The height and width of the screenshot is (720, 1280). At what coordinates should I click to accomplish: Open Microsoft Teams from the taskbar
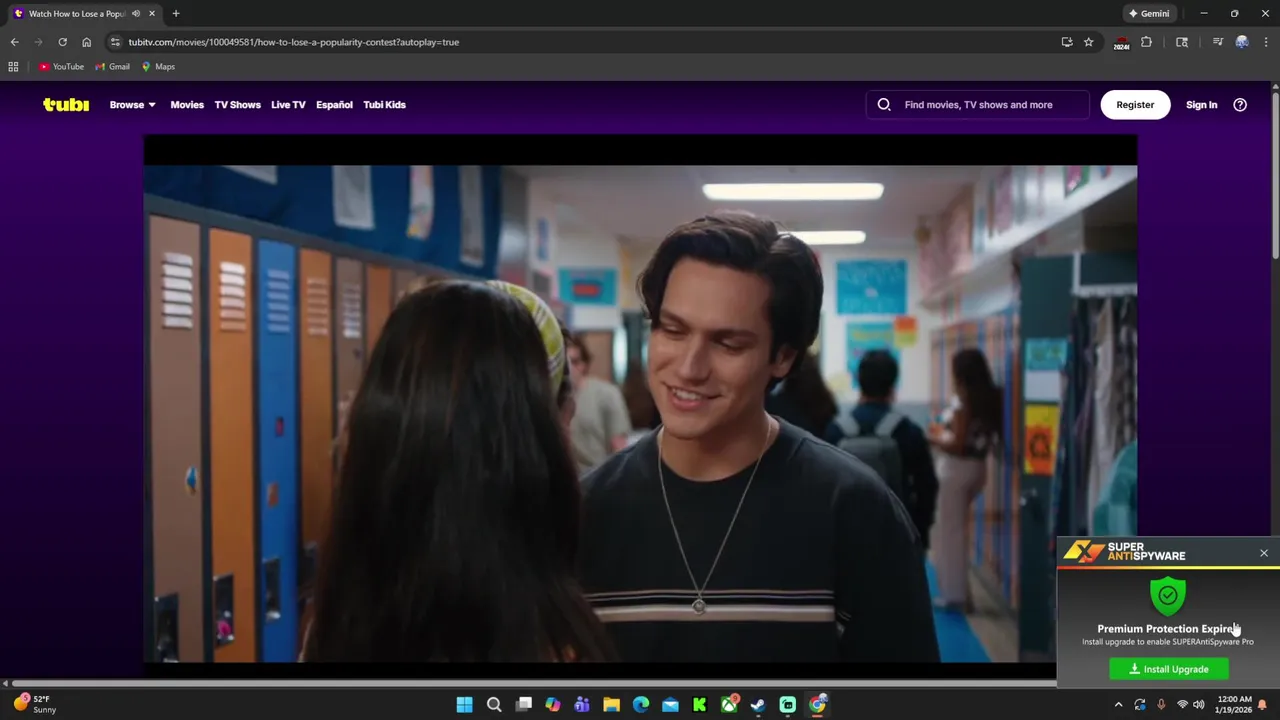click(x=582, y=705)
